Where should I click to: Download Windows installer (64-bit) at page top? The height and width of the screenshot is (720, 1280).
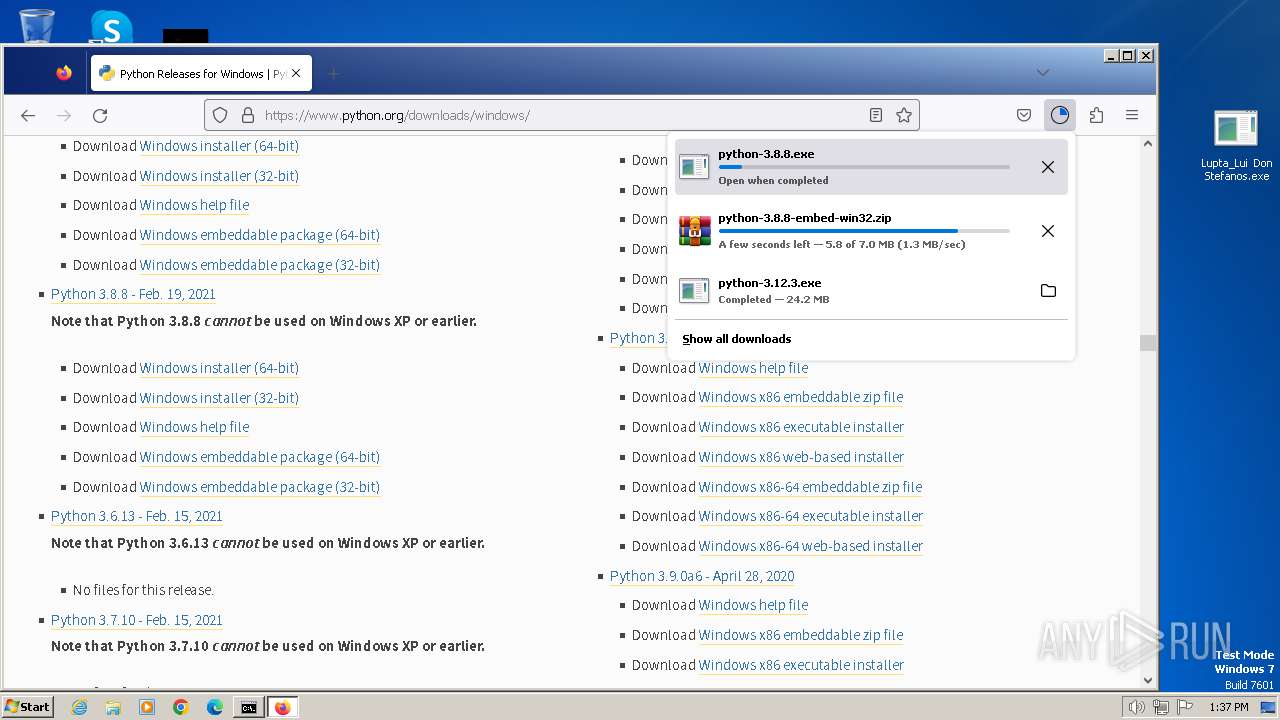coord(219,146)
